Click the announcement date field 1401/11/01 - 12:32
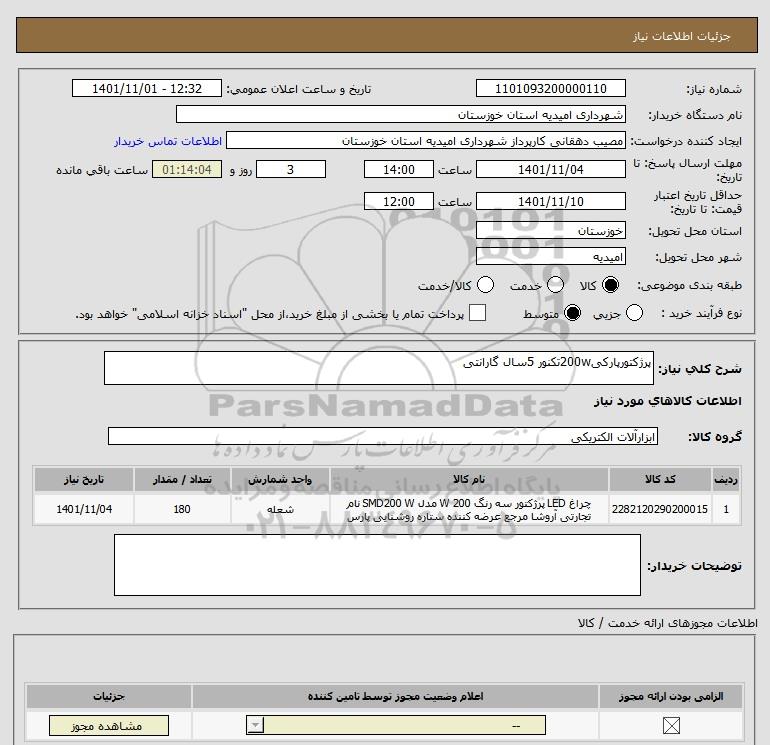 [147, 88]
